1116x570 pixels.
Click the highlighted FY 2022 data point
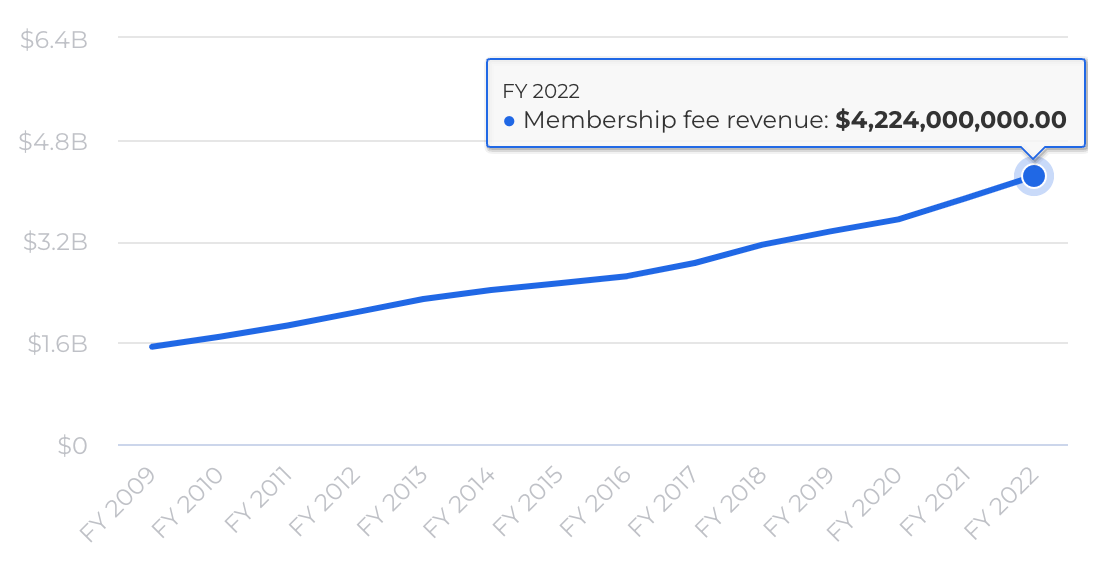[1033, 176]
